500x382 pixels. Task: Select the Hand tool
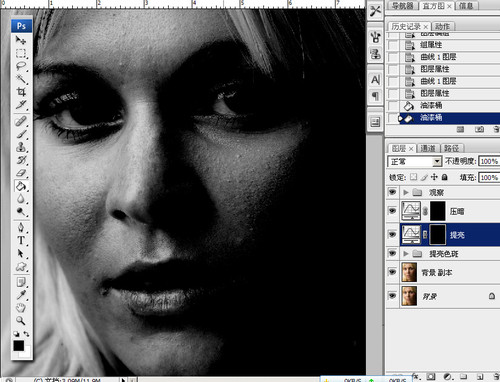pos(21,307)
